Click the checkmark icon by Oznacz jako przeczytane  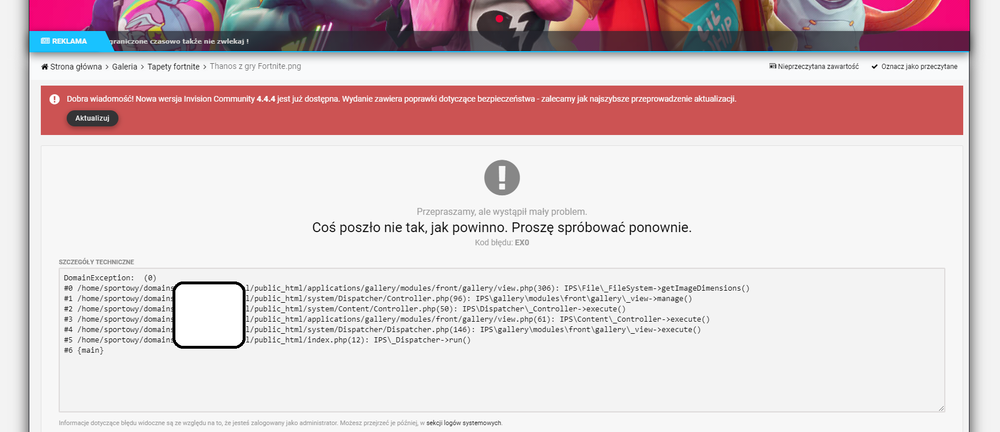(875, 67)
